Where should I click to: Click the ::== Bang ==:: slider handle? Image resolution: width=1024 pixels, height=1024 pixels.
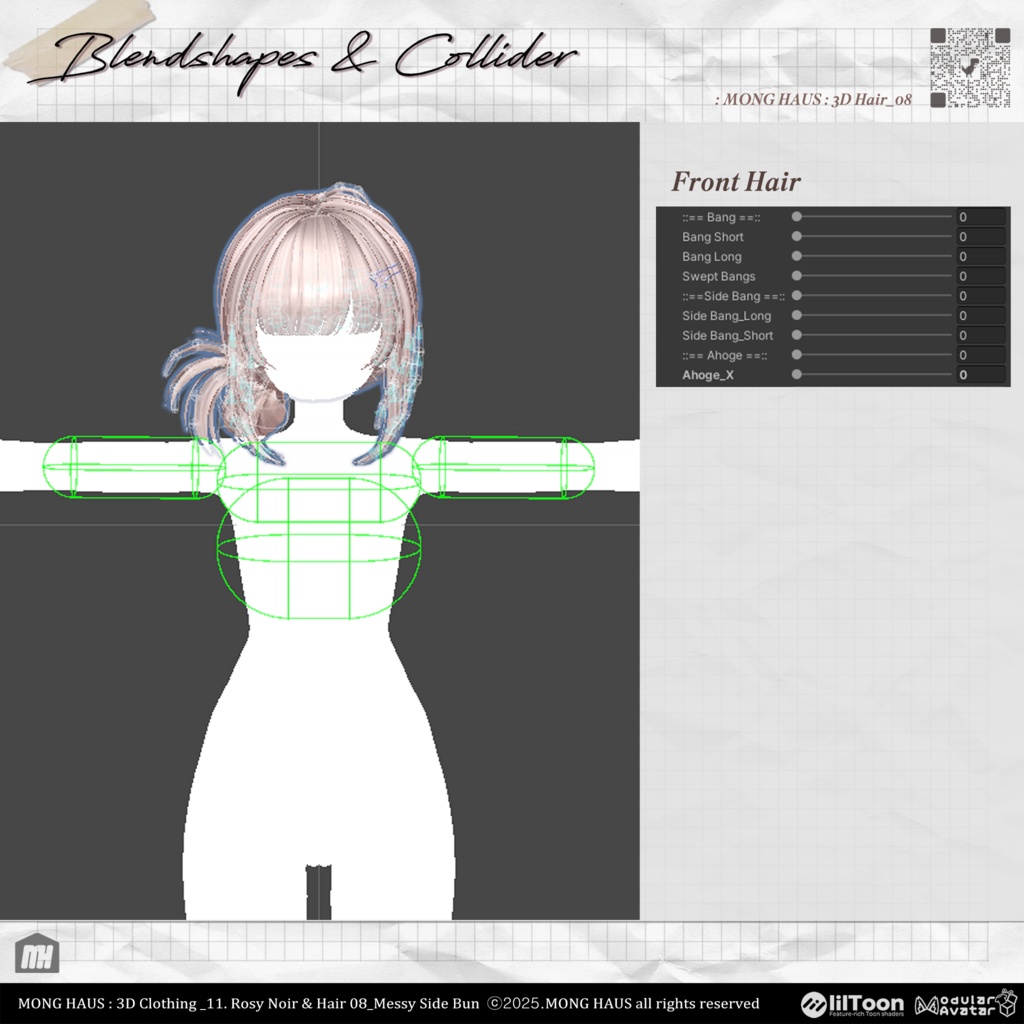pyautogui.click(x=797, y=216)
